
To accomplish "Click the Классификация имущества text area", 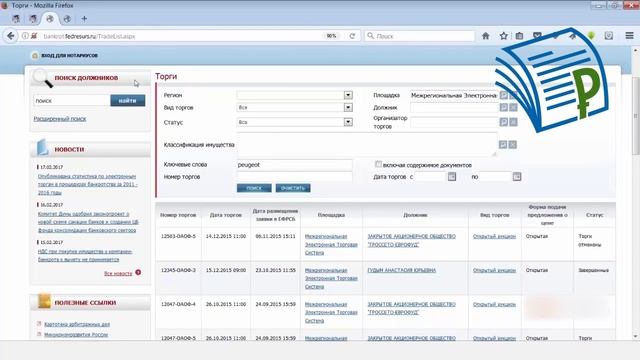I will coord(367,144).
